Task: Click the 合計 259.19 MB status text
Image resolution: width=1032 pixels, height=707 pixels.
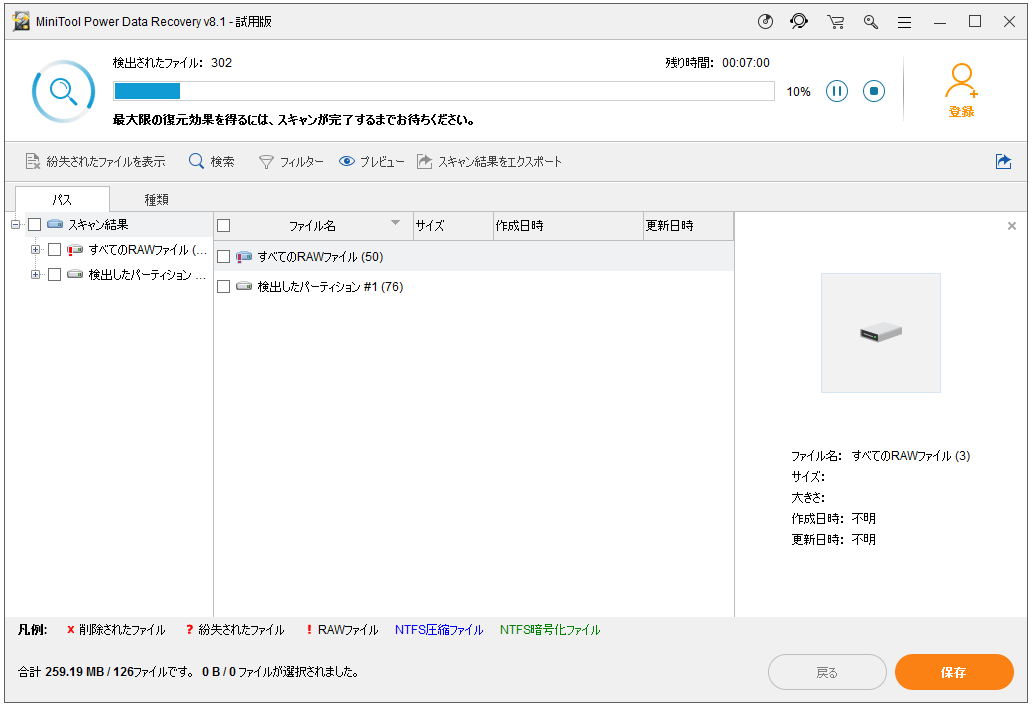Action: coord(188,672)
